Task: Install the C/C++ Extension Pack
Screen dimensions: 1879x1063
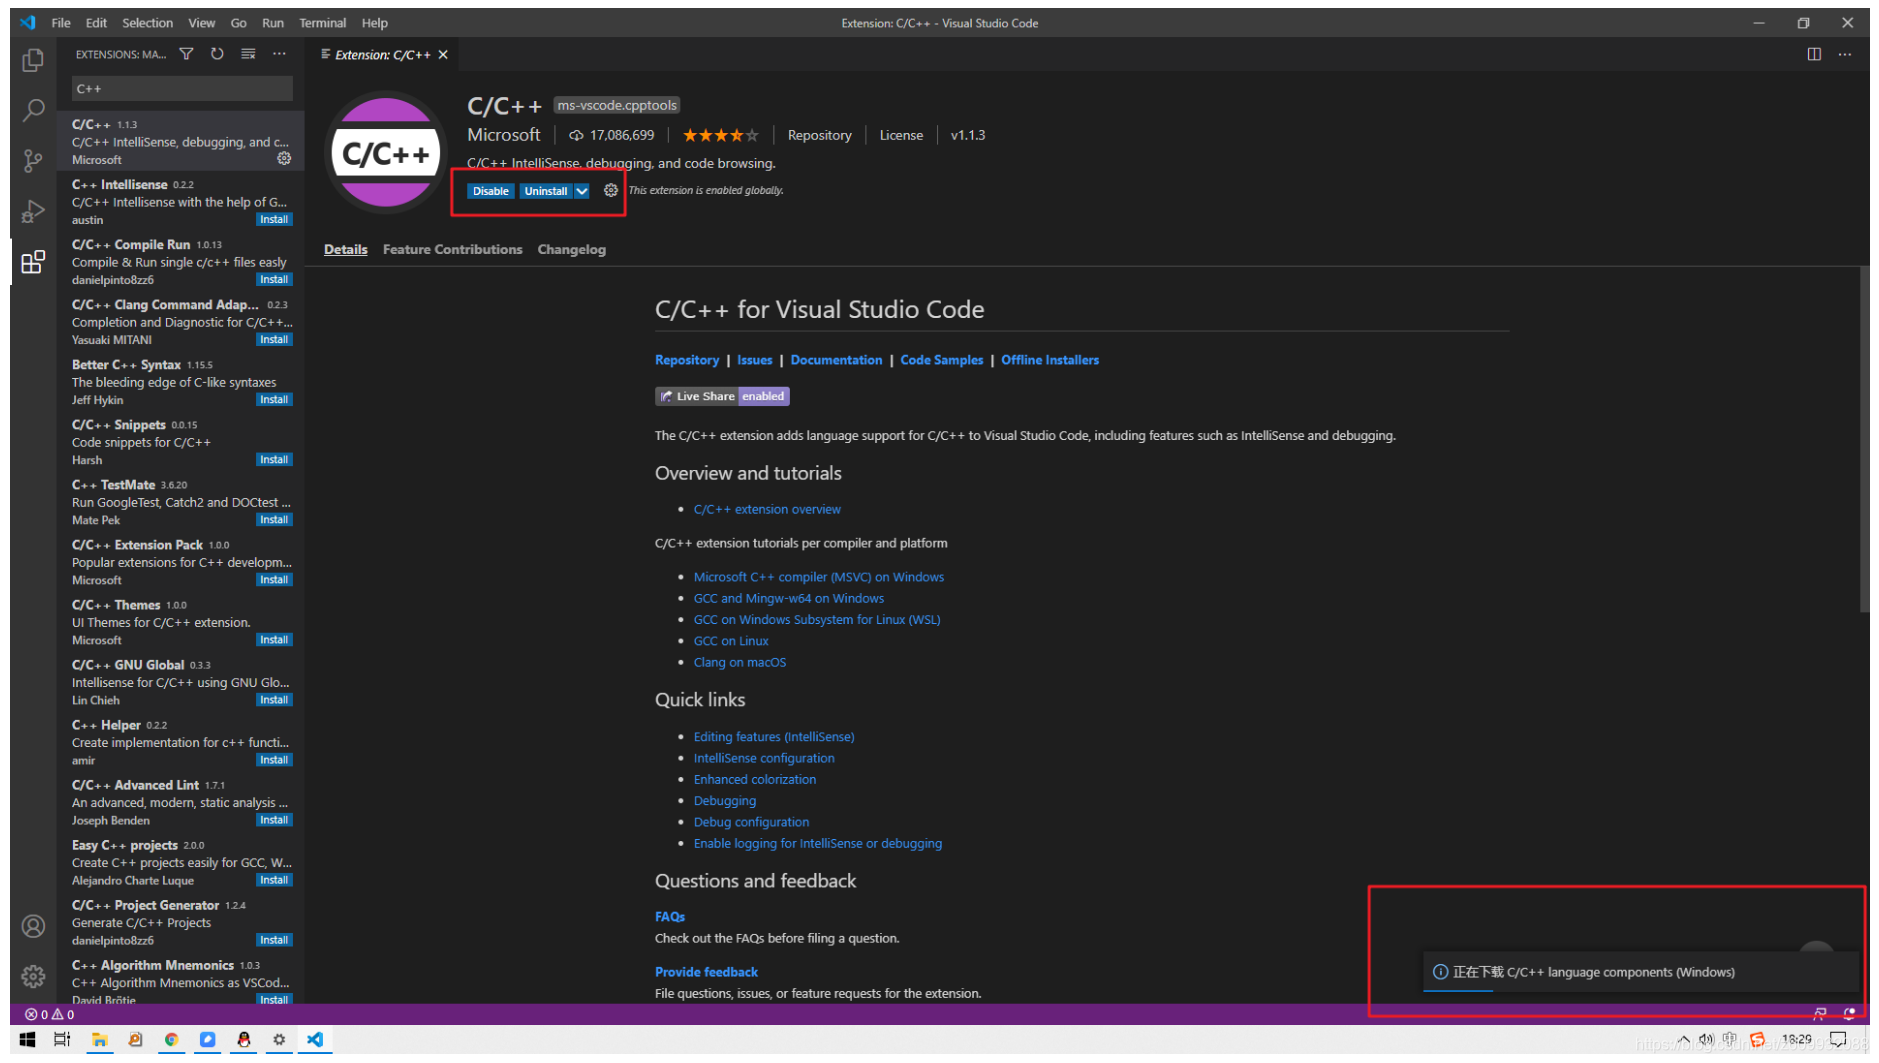Action: [274, 580]
